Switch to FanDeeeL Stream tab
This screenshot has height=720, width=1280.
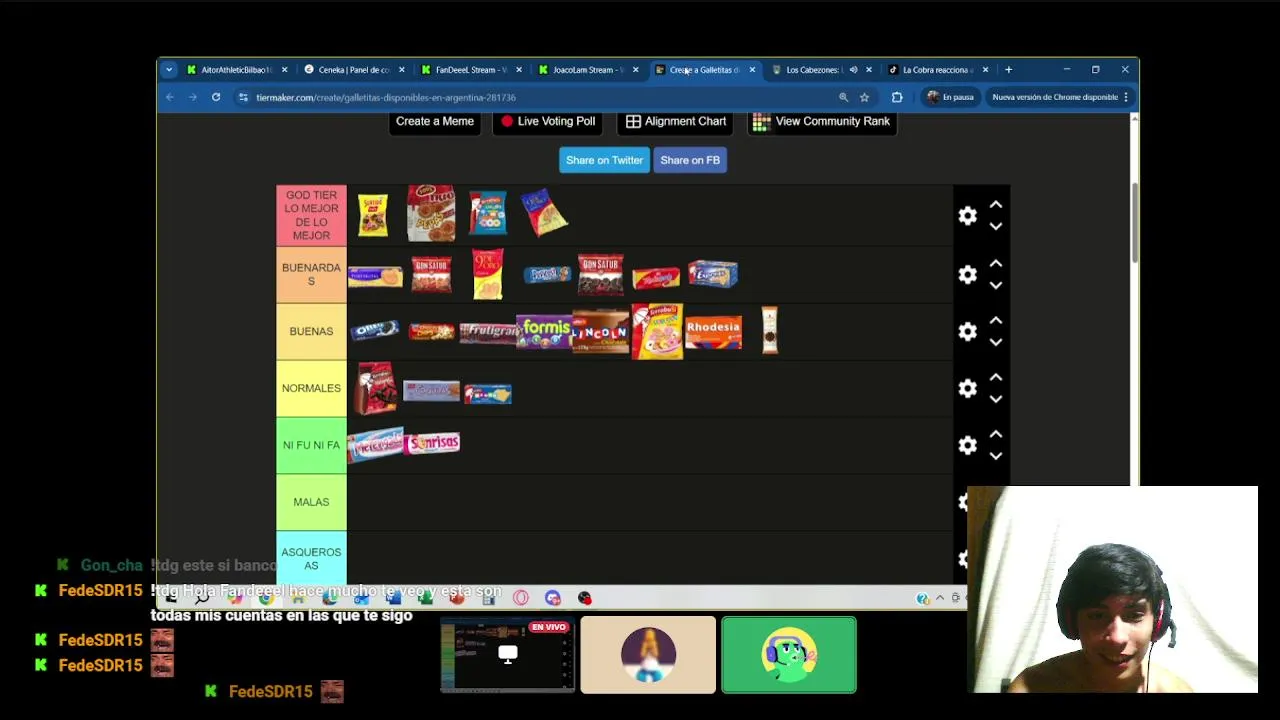click(470, 70)
